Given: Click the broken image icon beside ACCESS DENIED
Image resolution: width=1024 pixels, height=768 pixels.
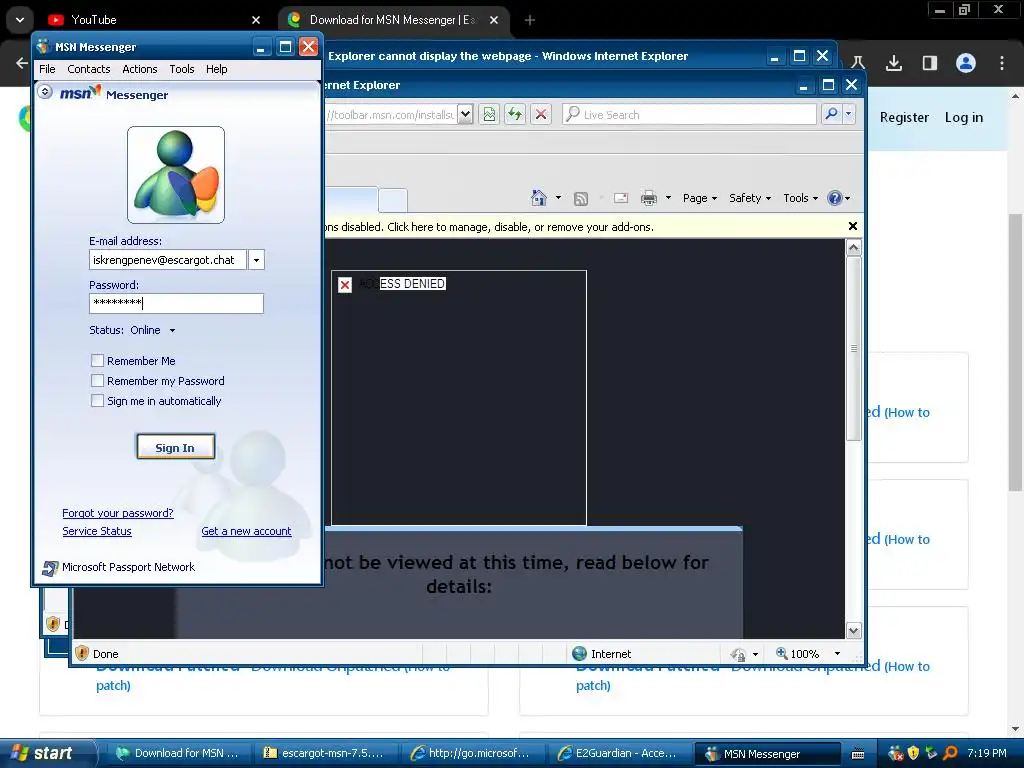Looking at the screenshot, I should pos(345,284).
